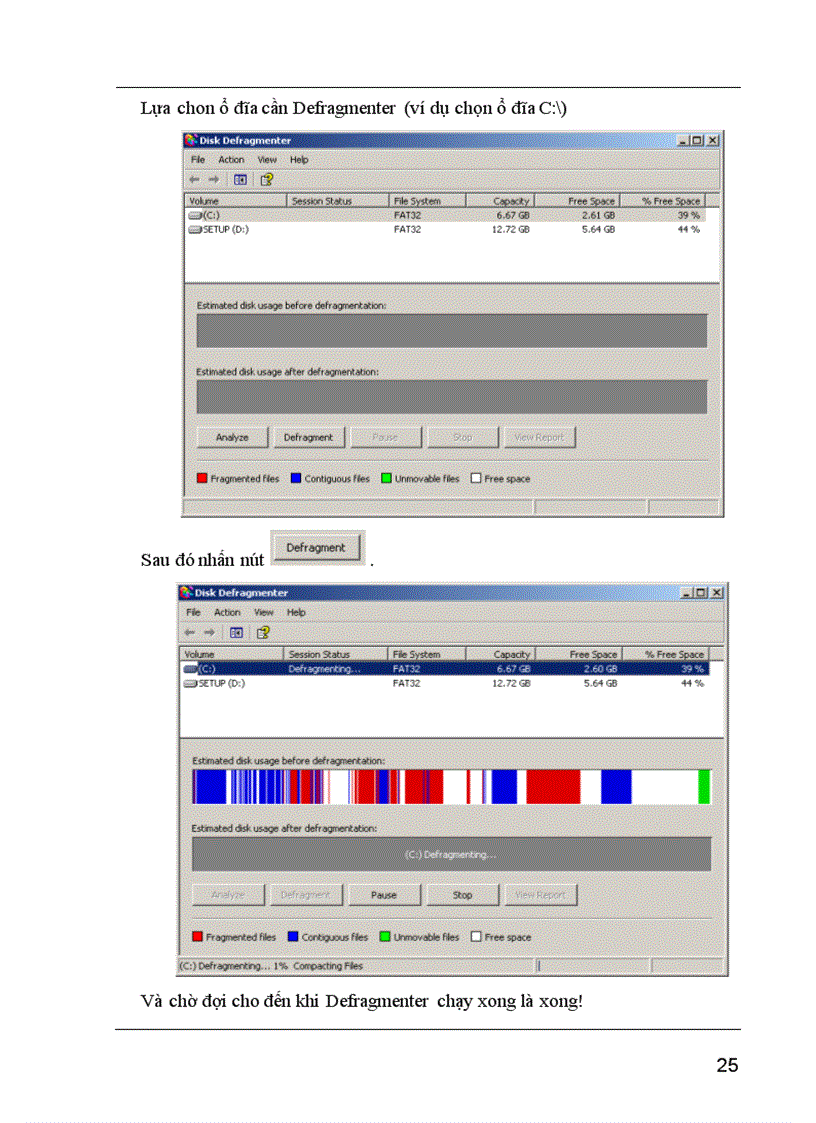Open the View menu in the upper window

click(x=267, y=160)
